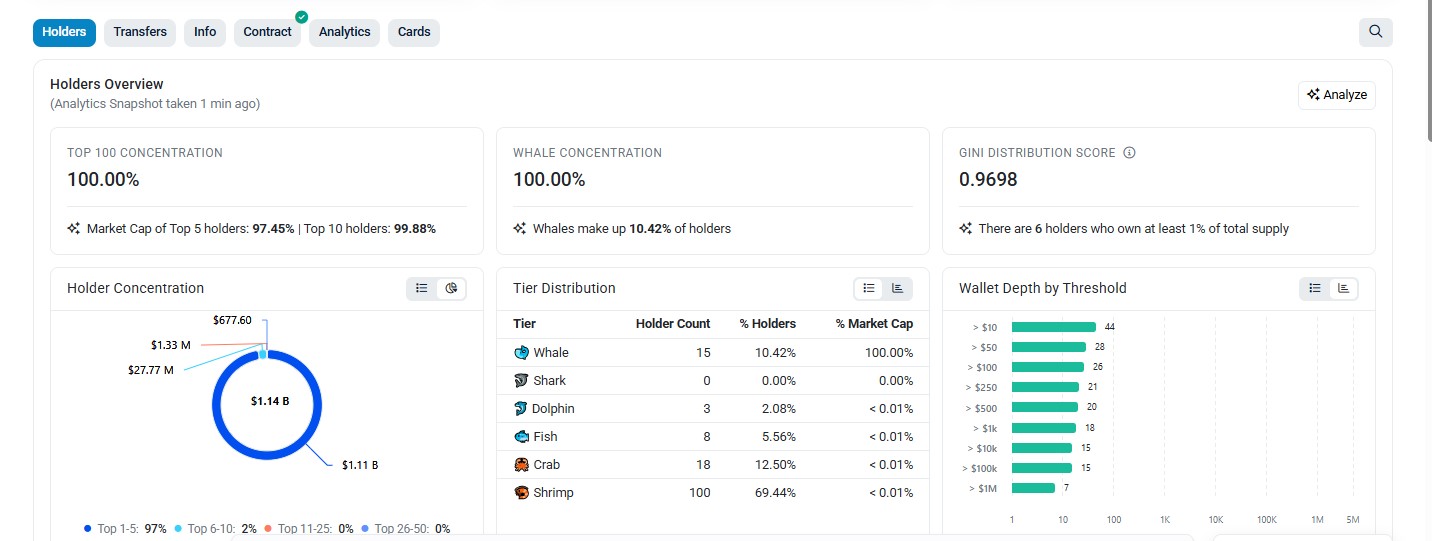Click the > $100 wallet depth bar
This screenshot has height=541, width=1432.
[x=1048, y=367]
